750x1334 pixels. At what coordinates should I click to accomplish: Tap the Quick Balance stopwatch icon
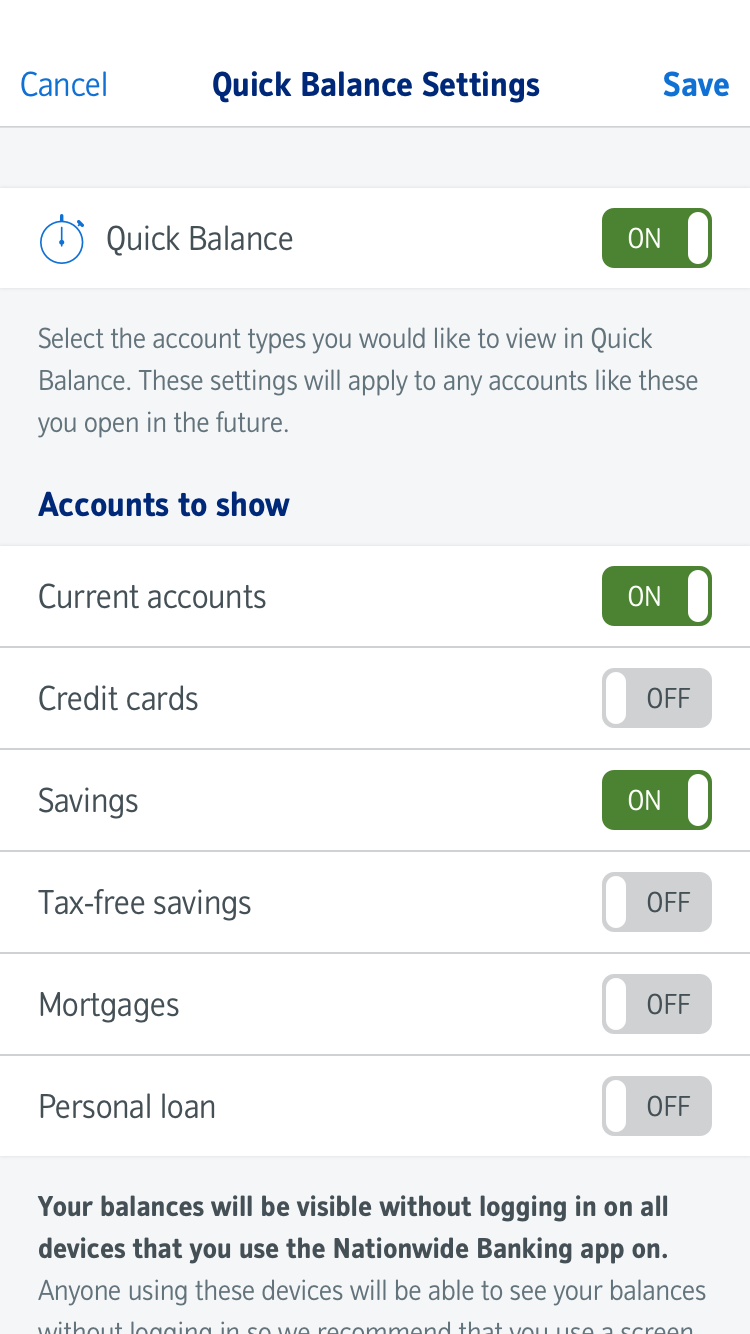click(61, 239)
